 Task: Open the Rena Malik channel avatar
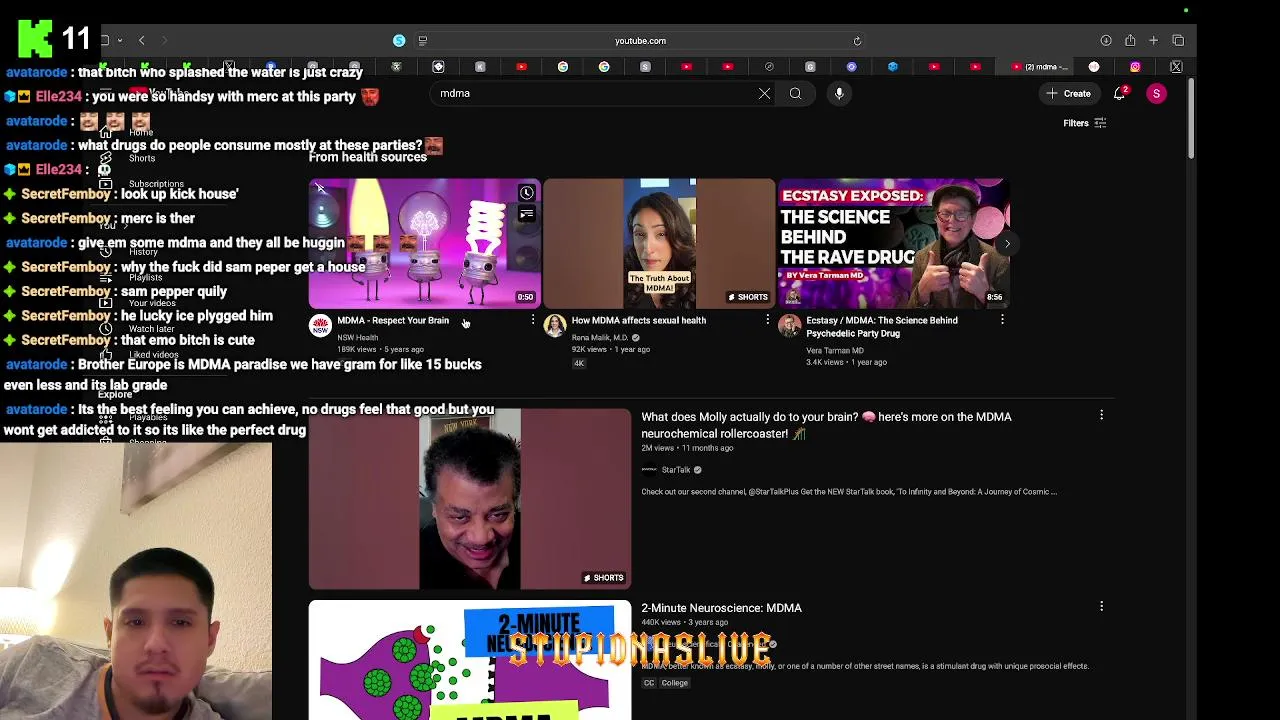click(x=555, y=326)
